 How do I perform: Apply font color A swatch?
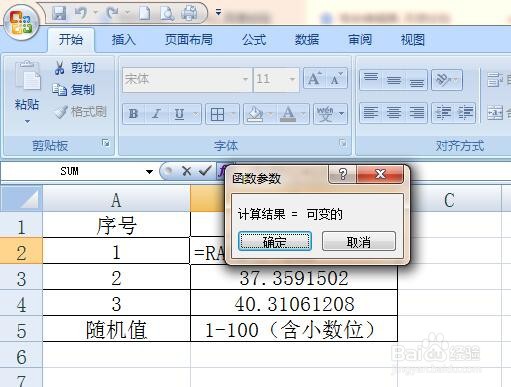pyautogui.click(x=288, y=114)
